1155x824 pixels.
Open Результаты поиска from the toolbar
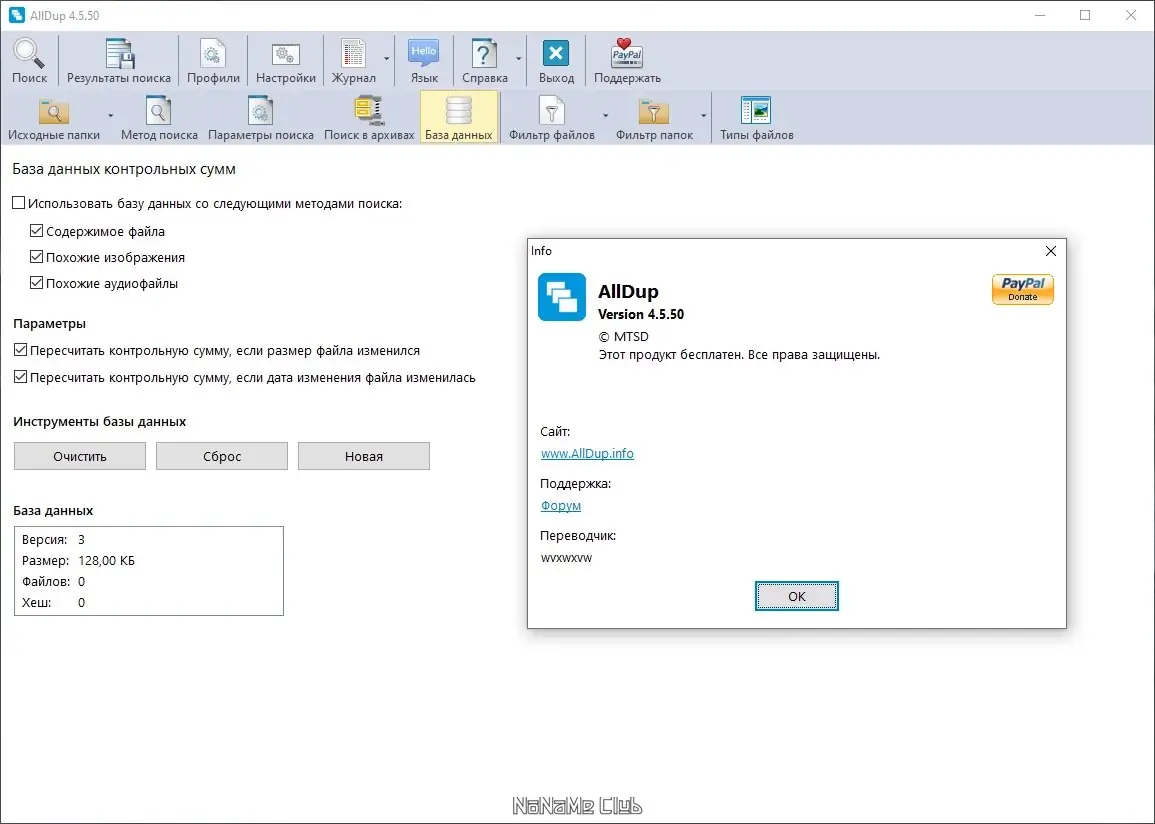pyautogui.click(x=119, y=60)
